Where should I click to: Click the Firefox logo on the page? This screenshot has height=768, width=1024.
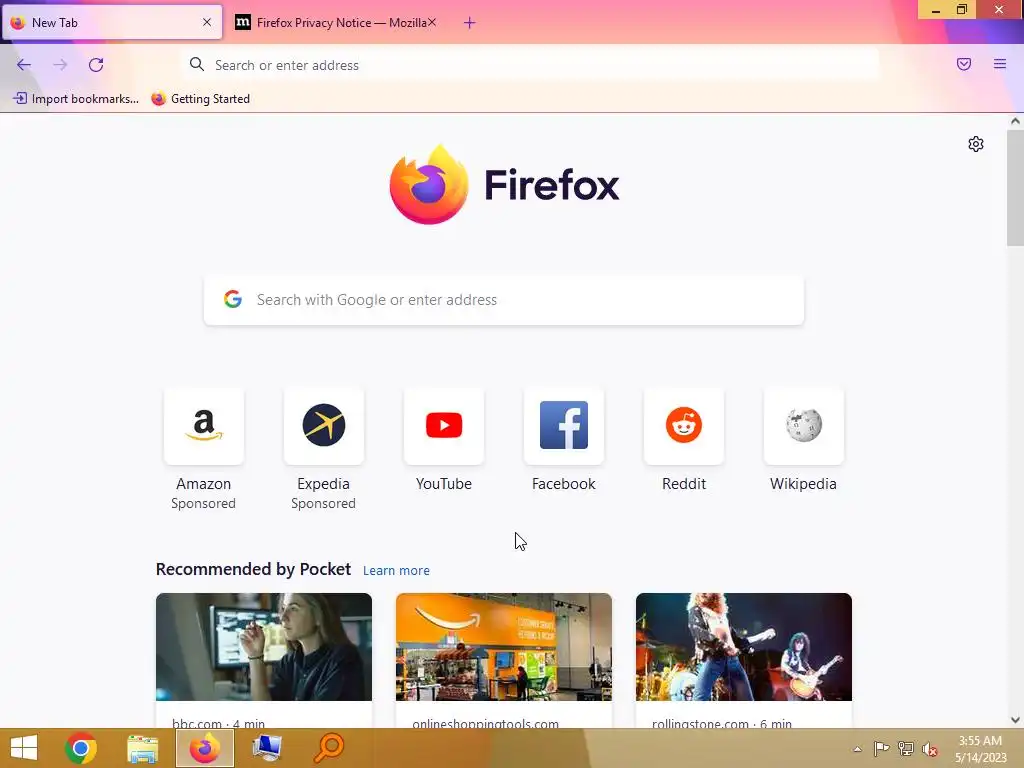point(429,185)
